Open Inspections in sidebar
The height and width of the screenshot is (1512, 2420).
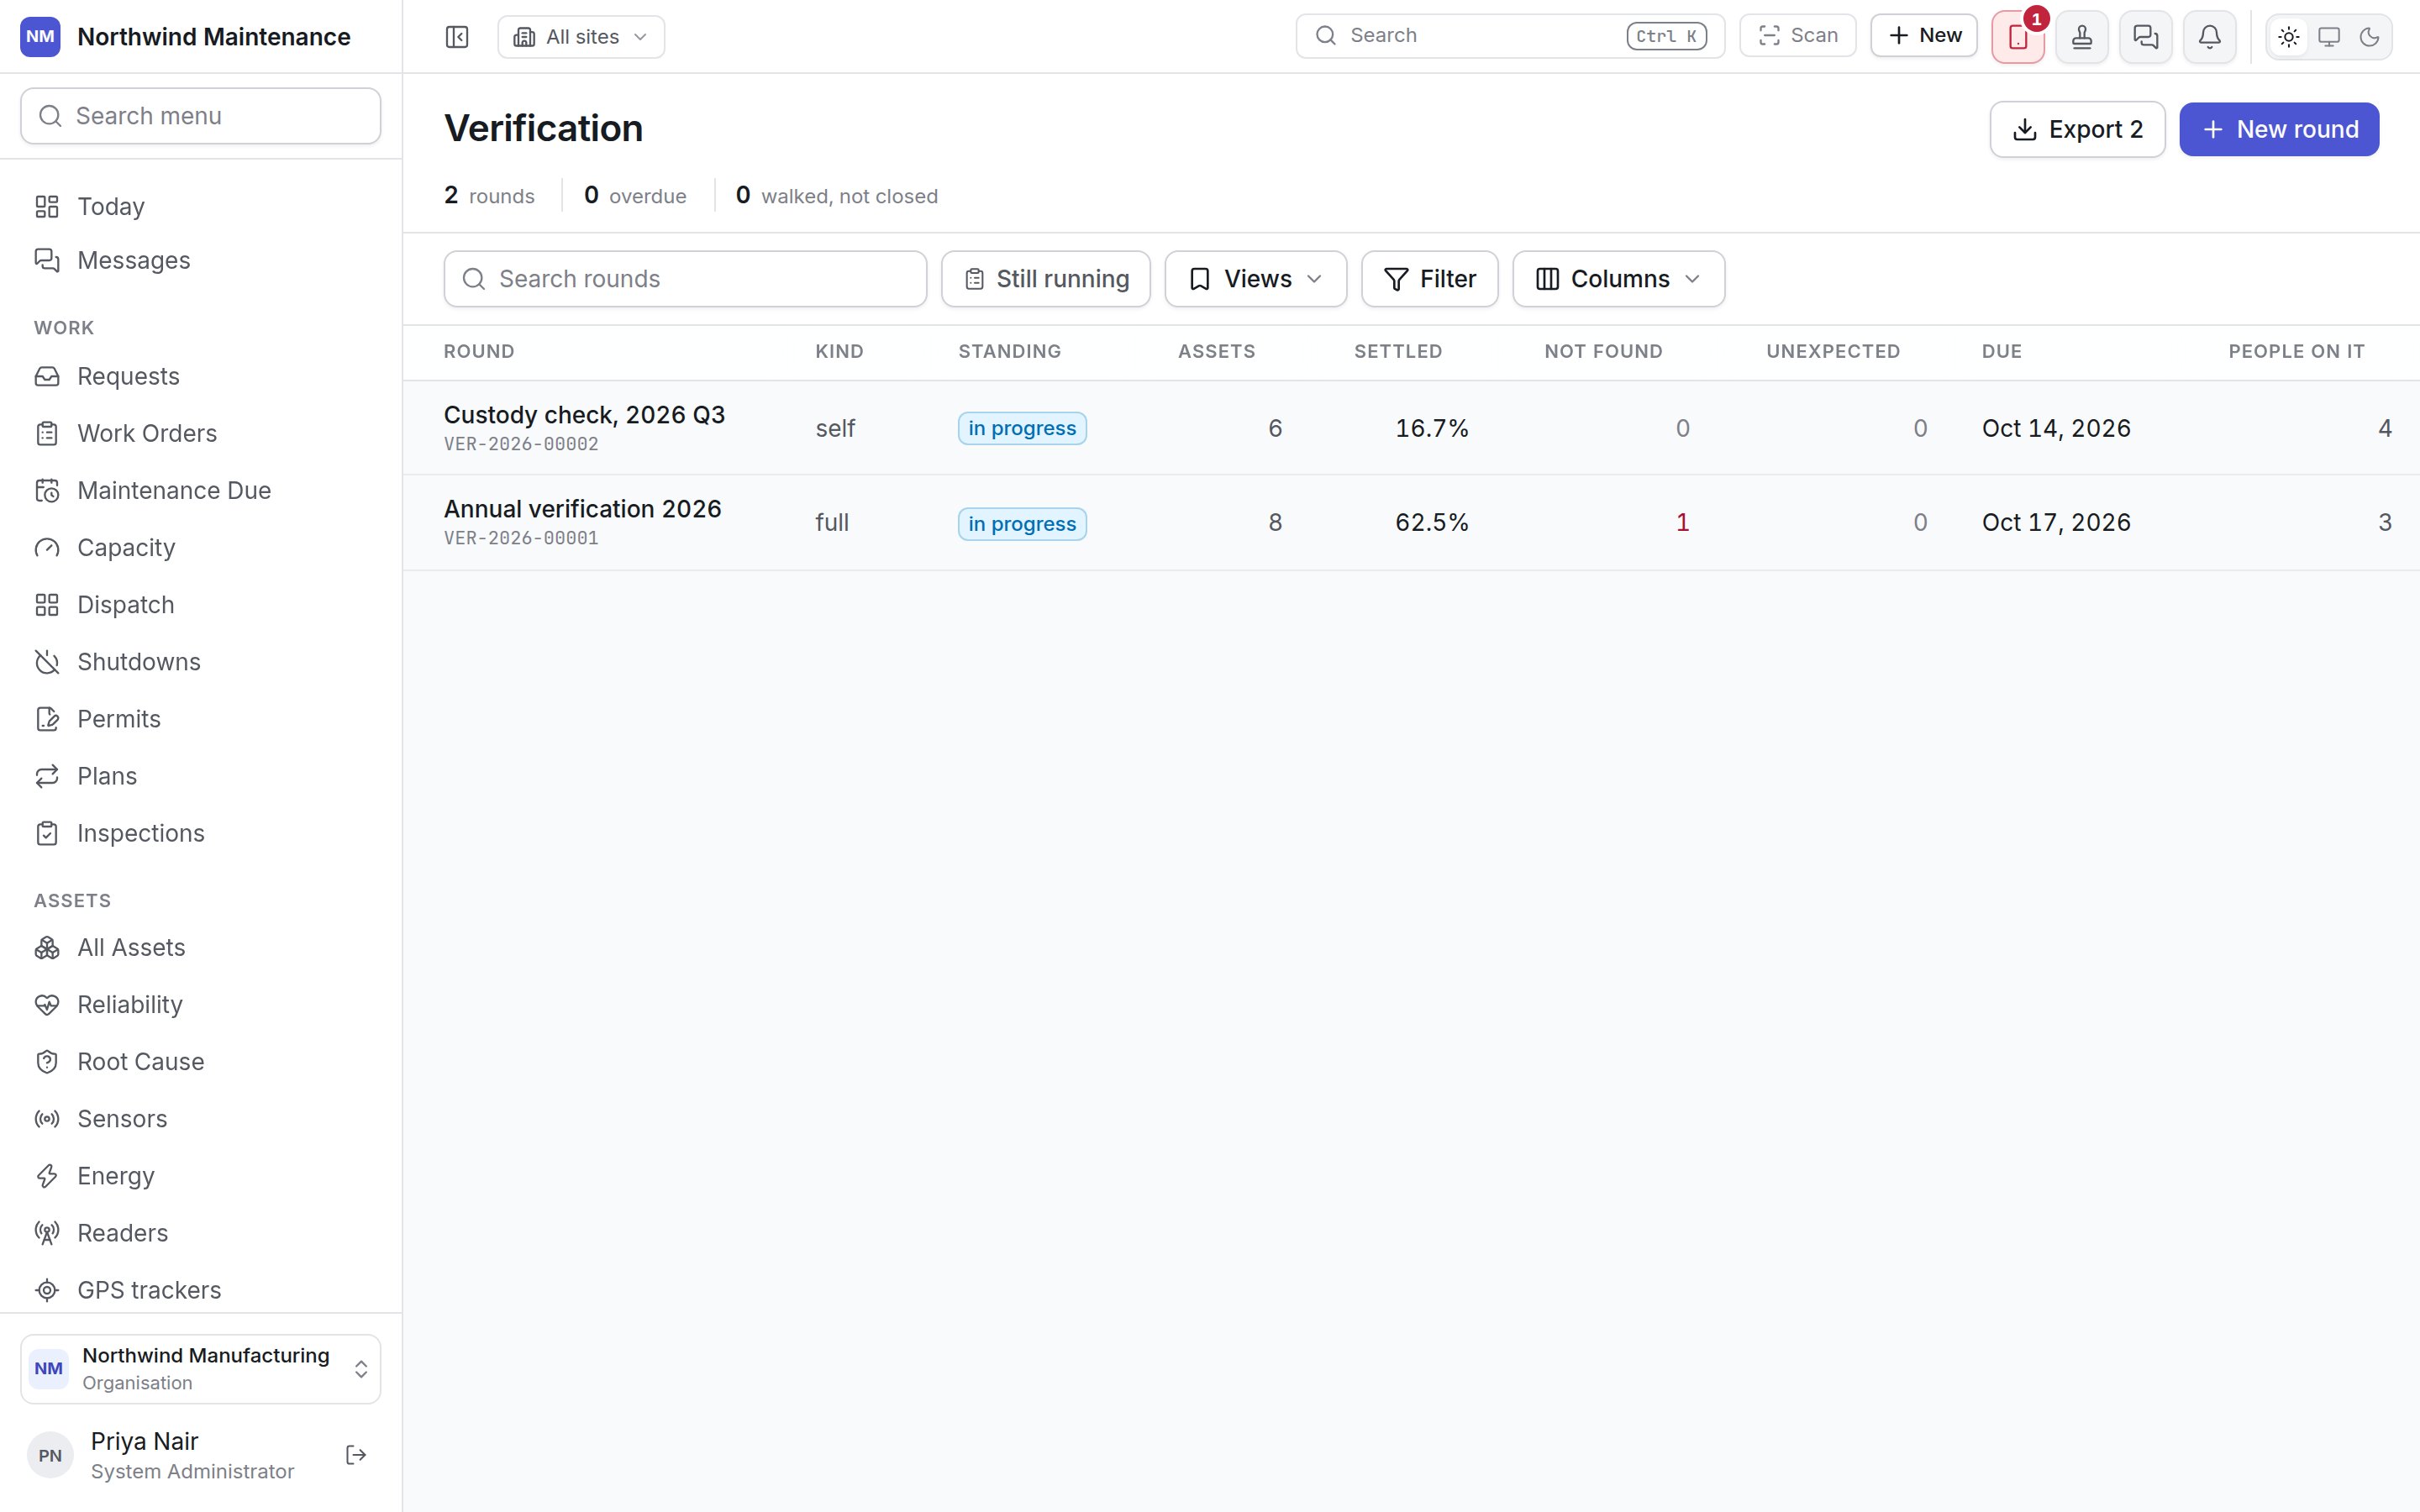pyautogui.click(x=201, y=833)
